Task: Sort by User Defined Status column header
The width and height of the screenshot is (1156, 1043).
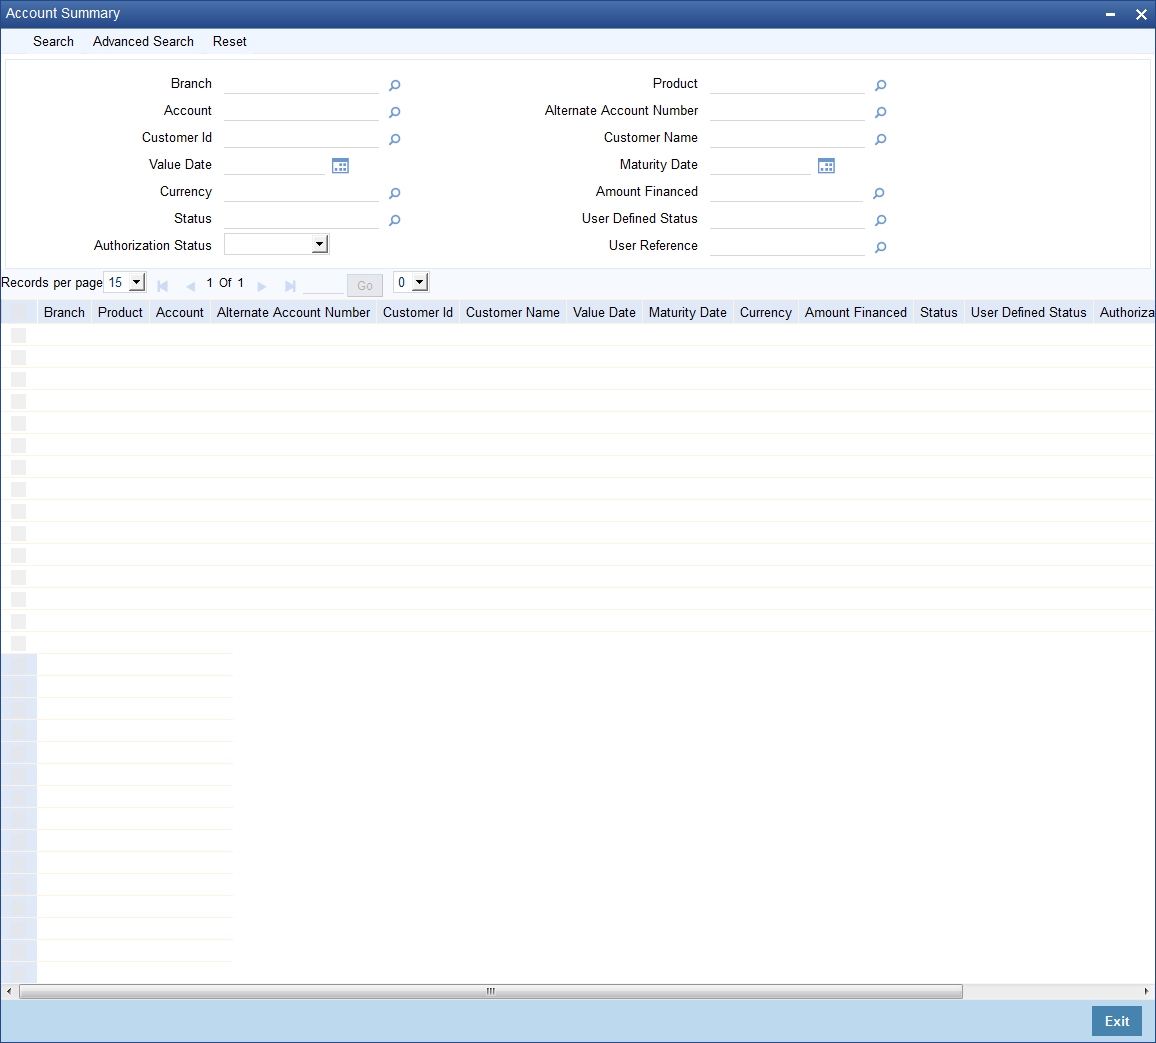Action: (1028, 313)
